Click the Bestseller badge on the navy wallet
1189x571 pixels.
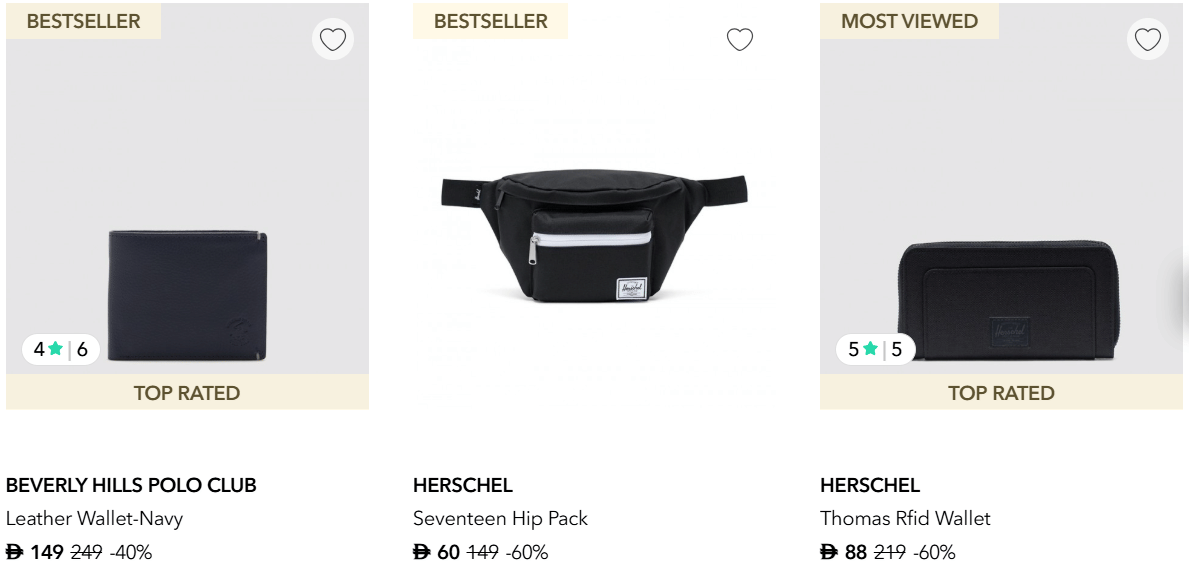tap(83, 21)
